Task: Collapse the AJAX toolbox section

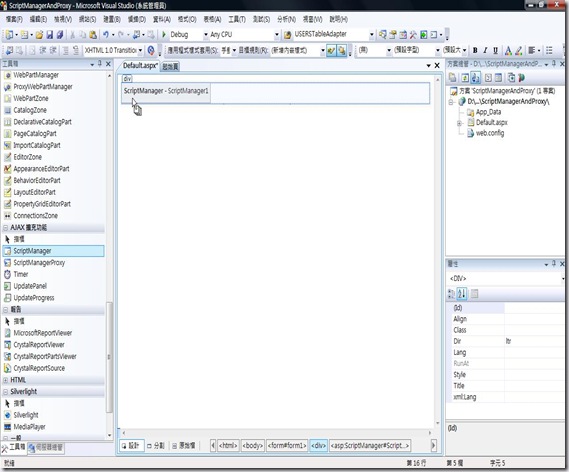Action: tap(5, 227)
